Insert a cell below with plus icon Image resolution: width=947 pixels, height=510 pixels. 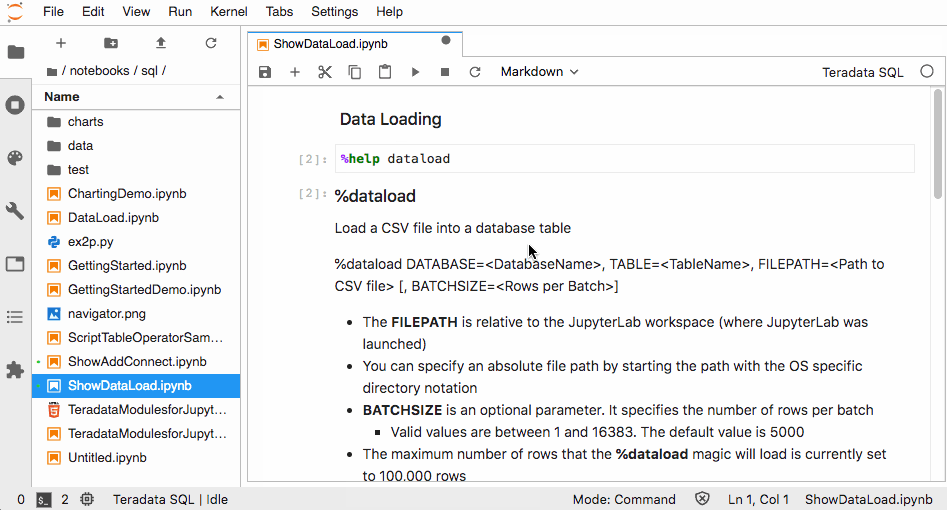(x=295, y=72)
